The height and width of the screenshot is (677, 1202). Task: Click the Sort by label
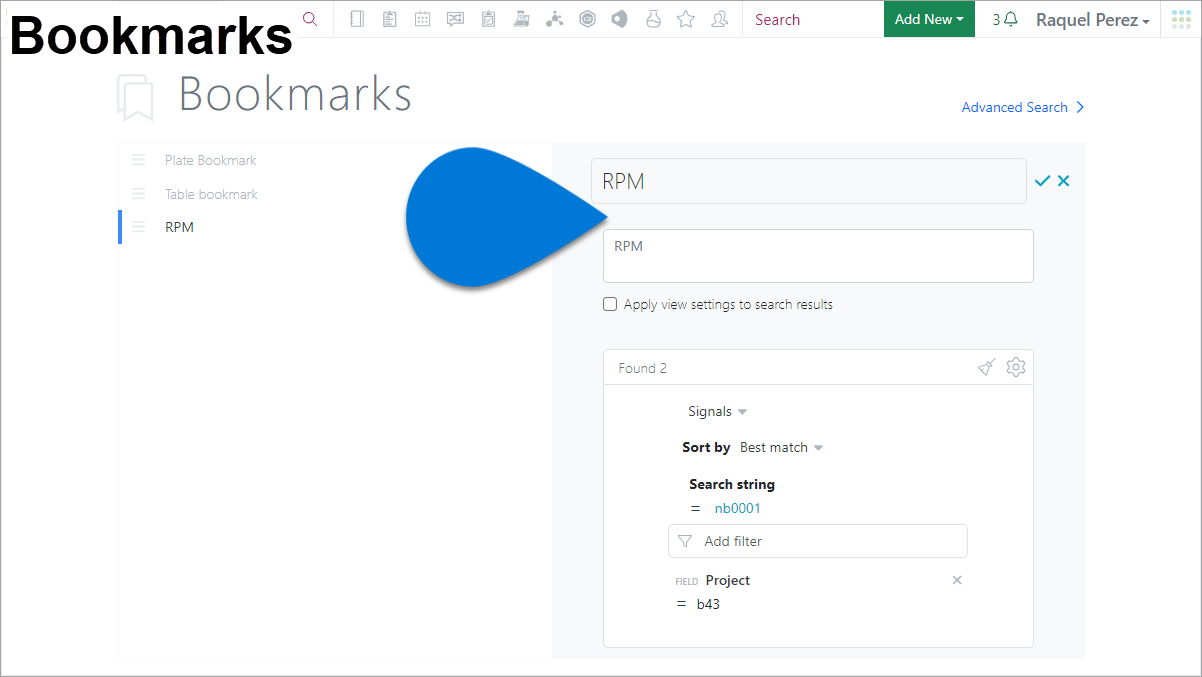coord(706,448)
